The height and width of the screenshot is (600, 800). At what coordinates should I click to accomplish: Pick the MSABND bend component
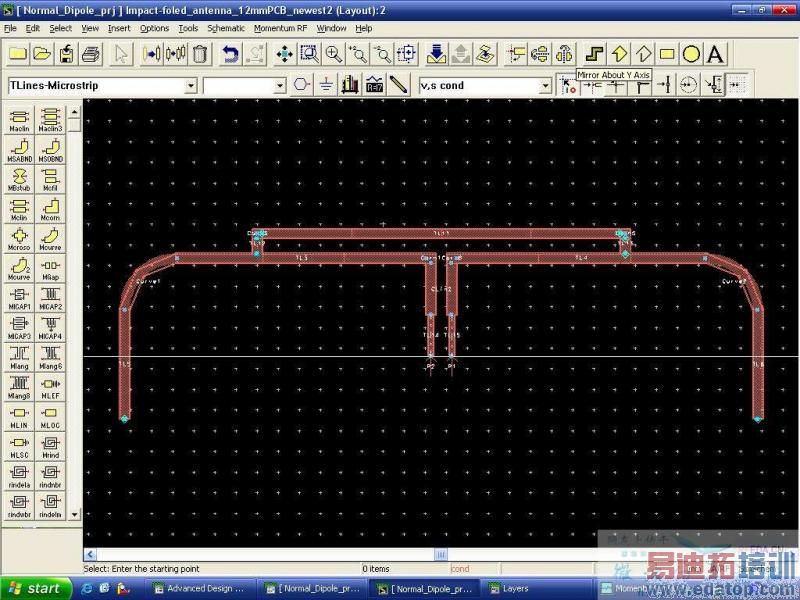pyautogui.click(x=19, y=150)
